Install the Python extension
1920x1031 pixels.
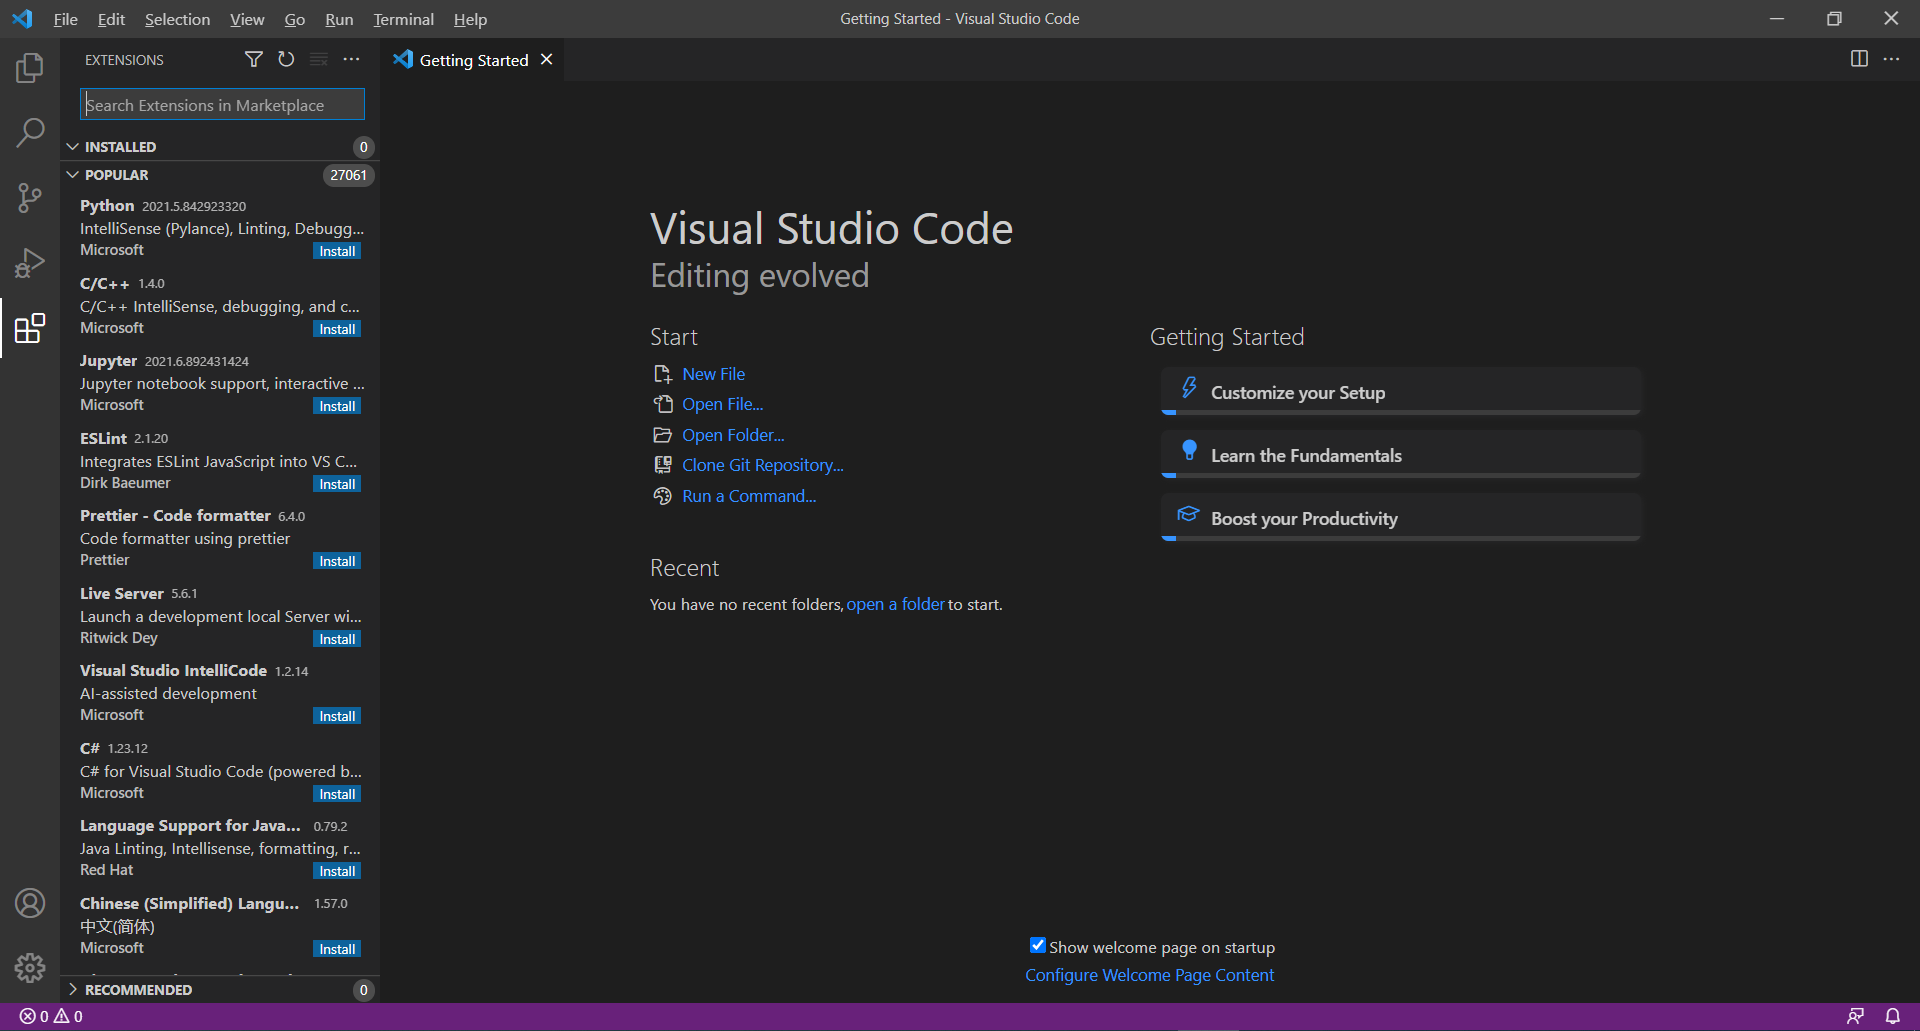tap(337, 251)
